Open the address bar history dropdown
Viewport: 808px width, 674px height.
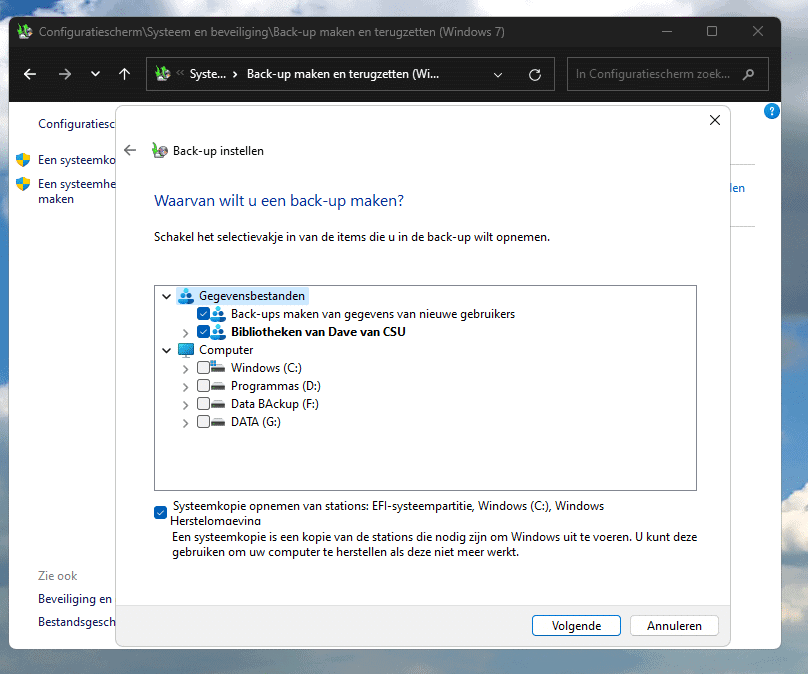(x=498, y=74)
